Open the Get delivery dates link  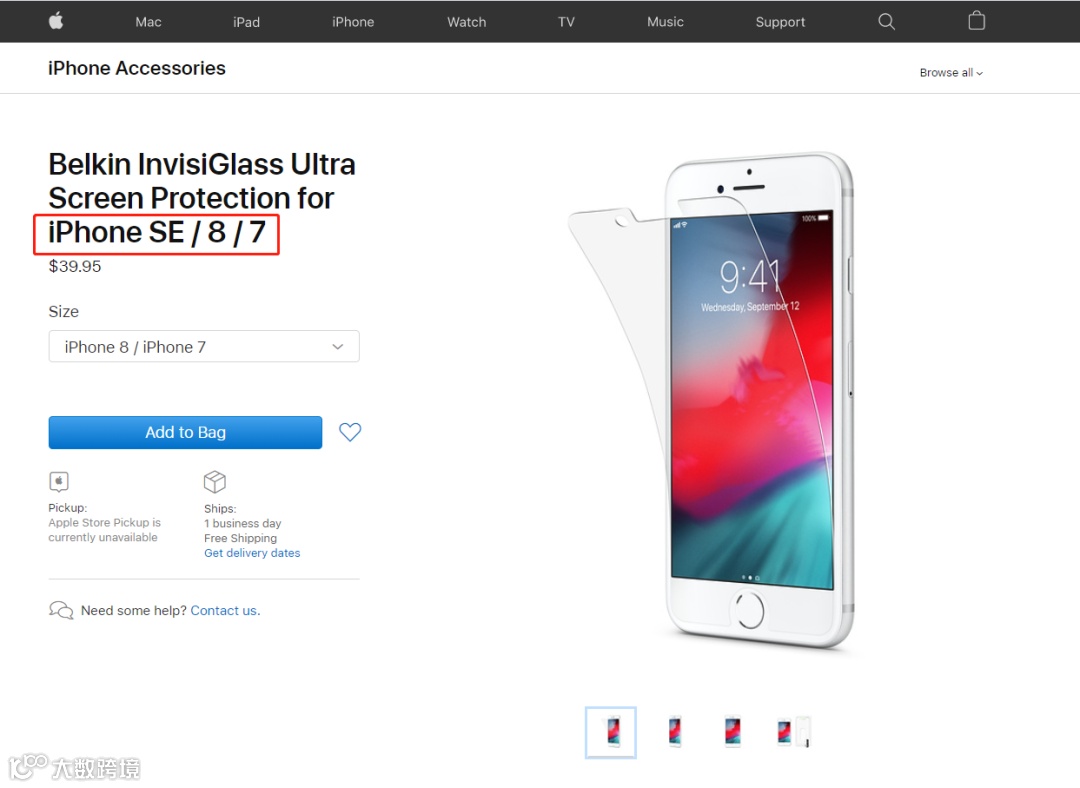click(252, 553)
